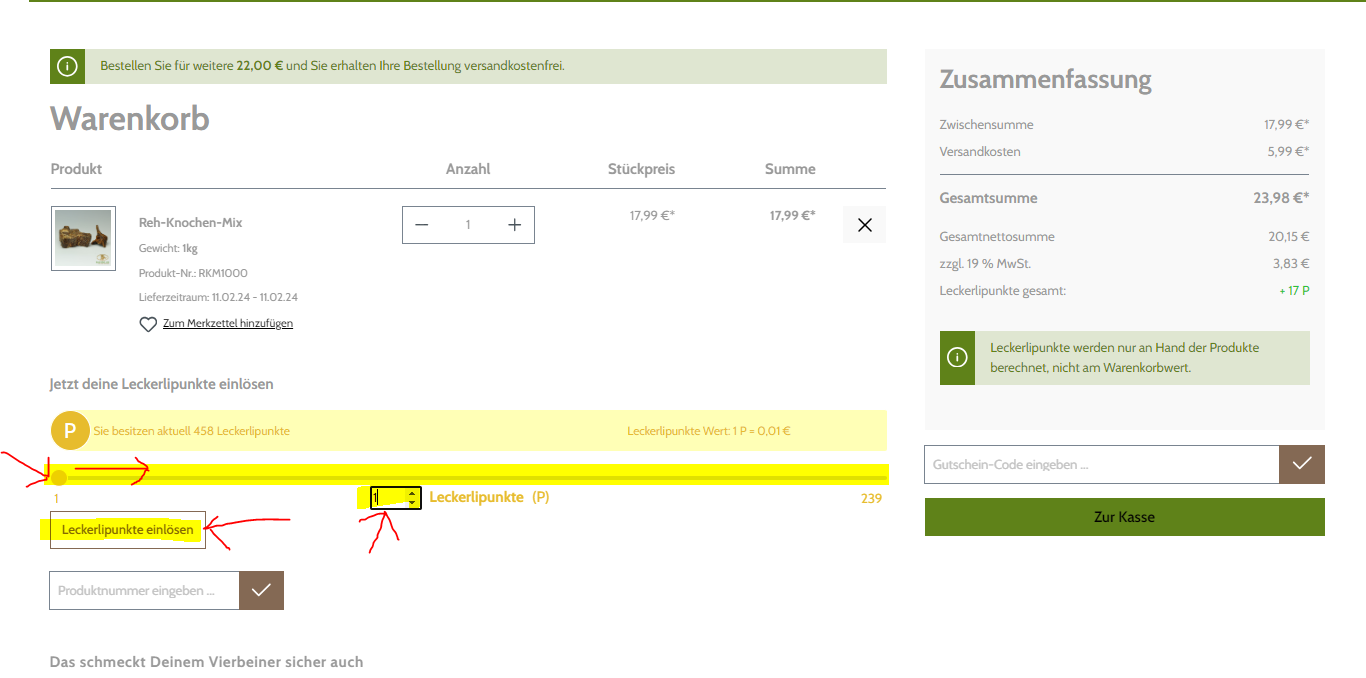The image size is (1366, 678).
Task: Click the info icon in the free-shipping banner
Action: [x=67, y=67]
